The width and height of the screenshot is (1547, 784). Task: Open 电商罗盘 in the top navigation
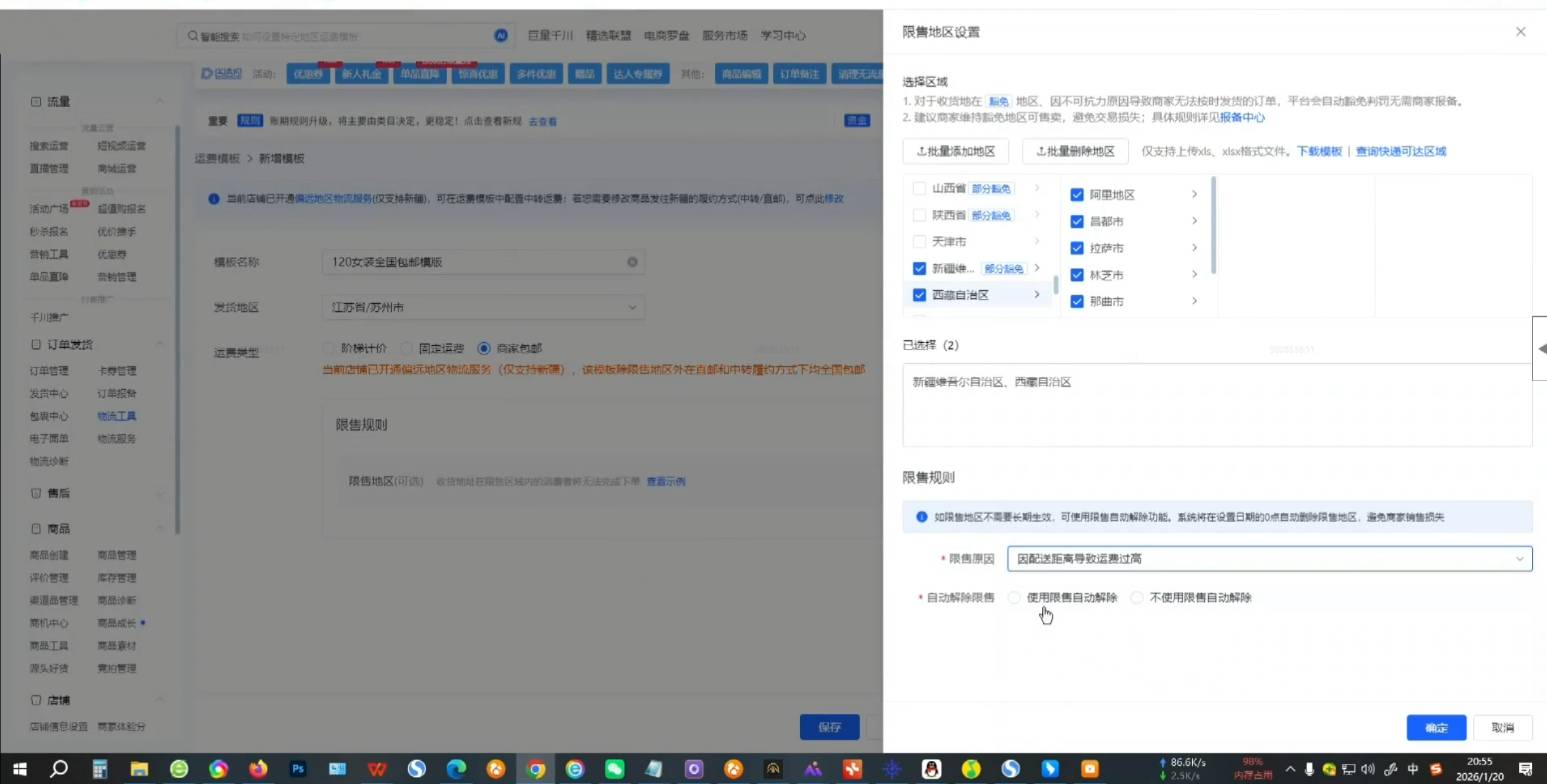click(666, 36)
